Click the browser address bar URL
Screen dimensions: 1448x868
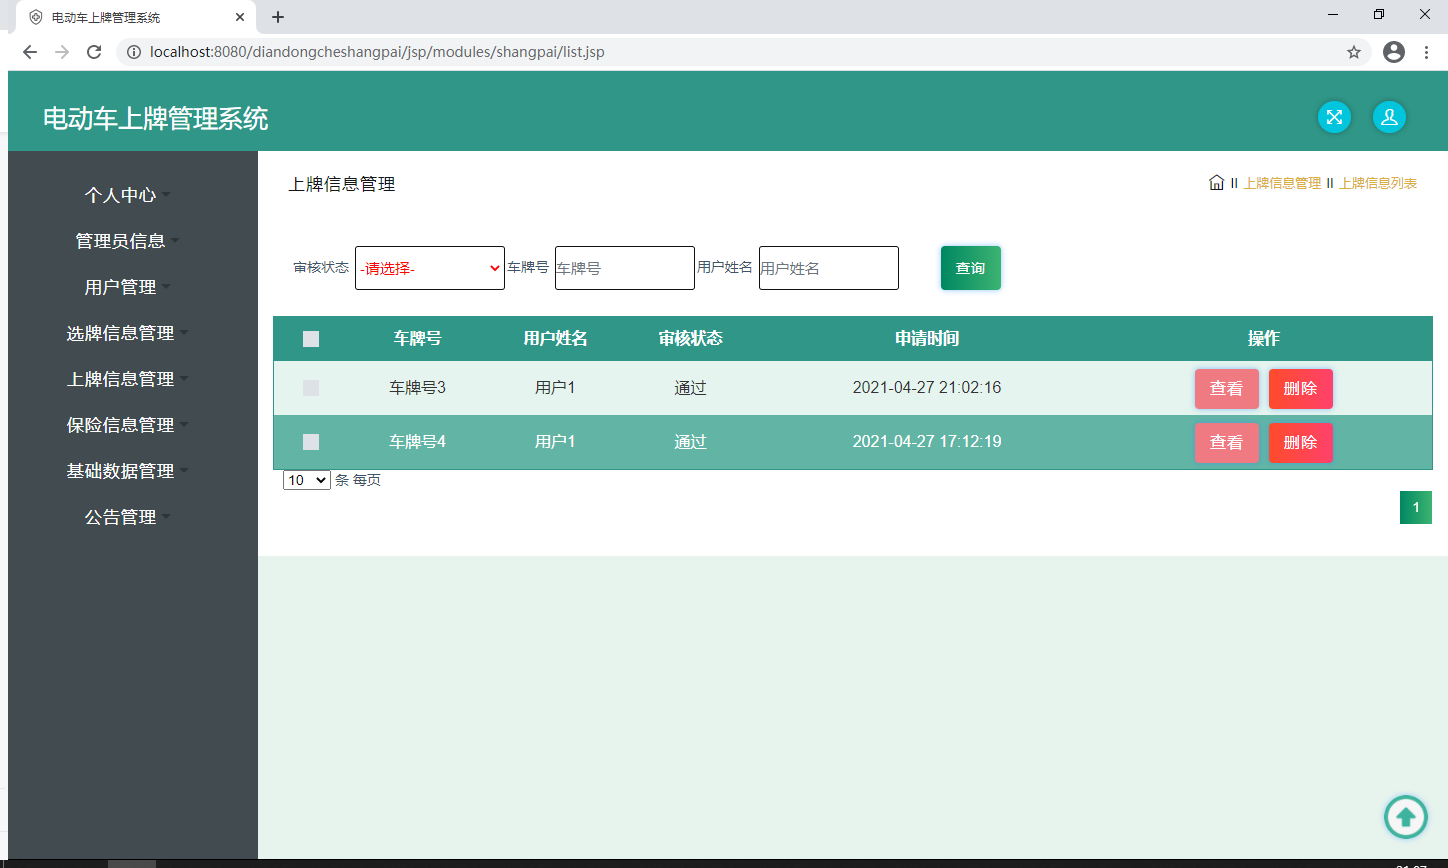tap(377, 52)
